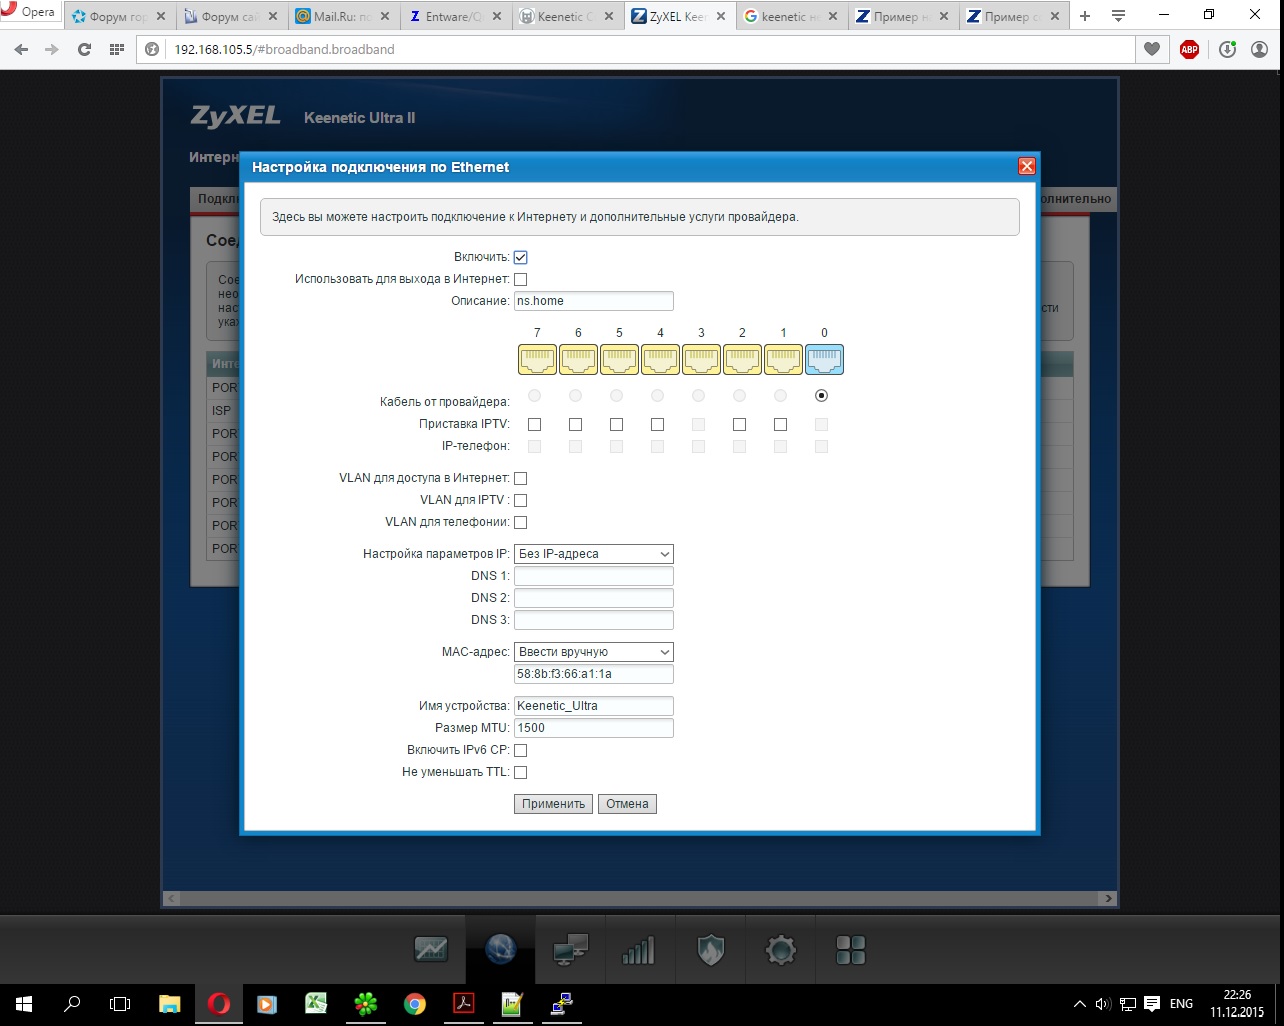Click the Применить button
Image resolution: width=1284 pixels, height=1026 pixels.
553,804
